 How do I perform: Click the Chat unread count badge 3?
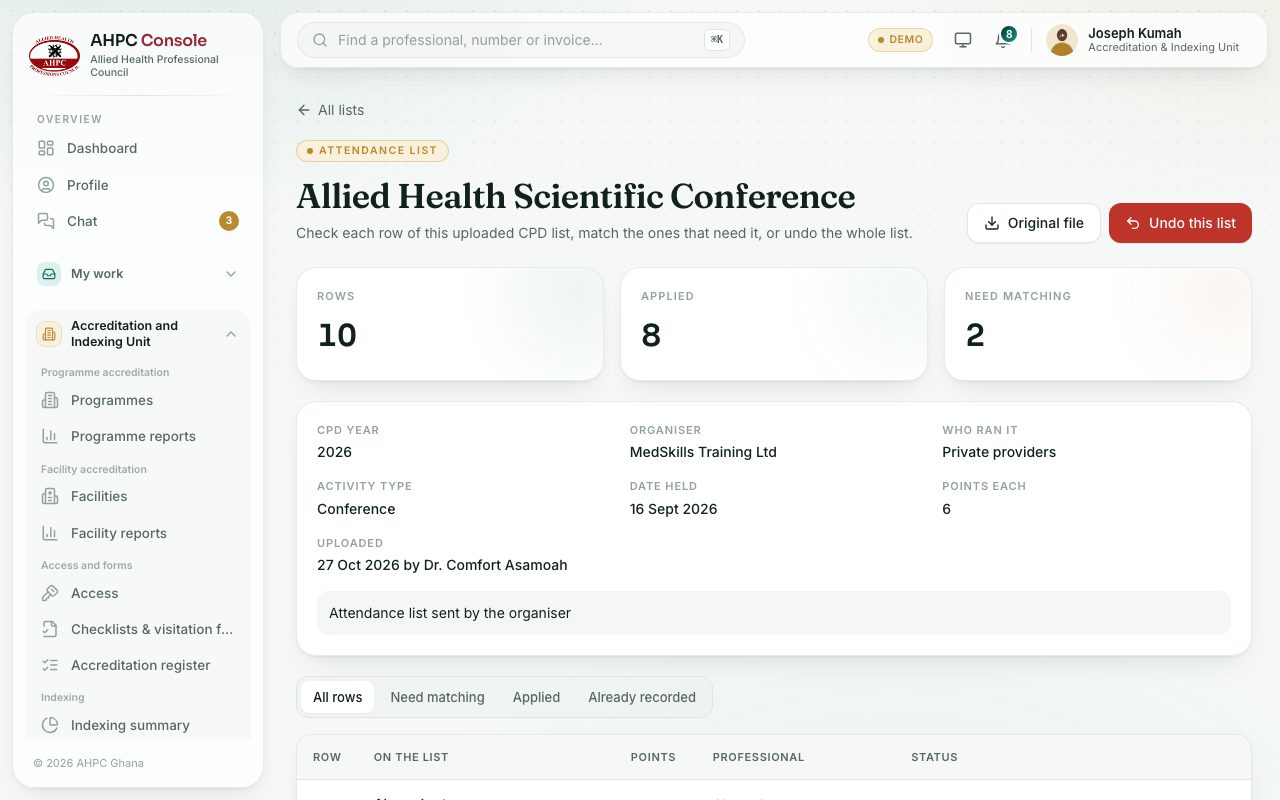[229, 221]
